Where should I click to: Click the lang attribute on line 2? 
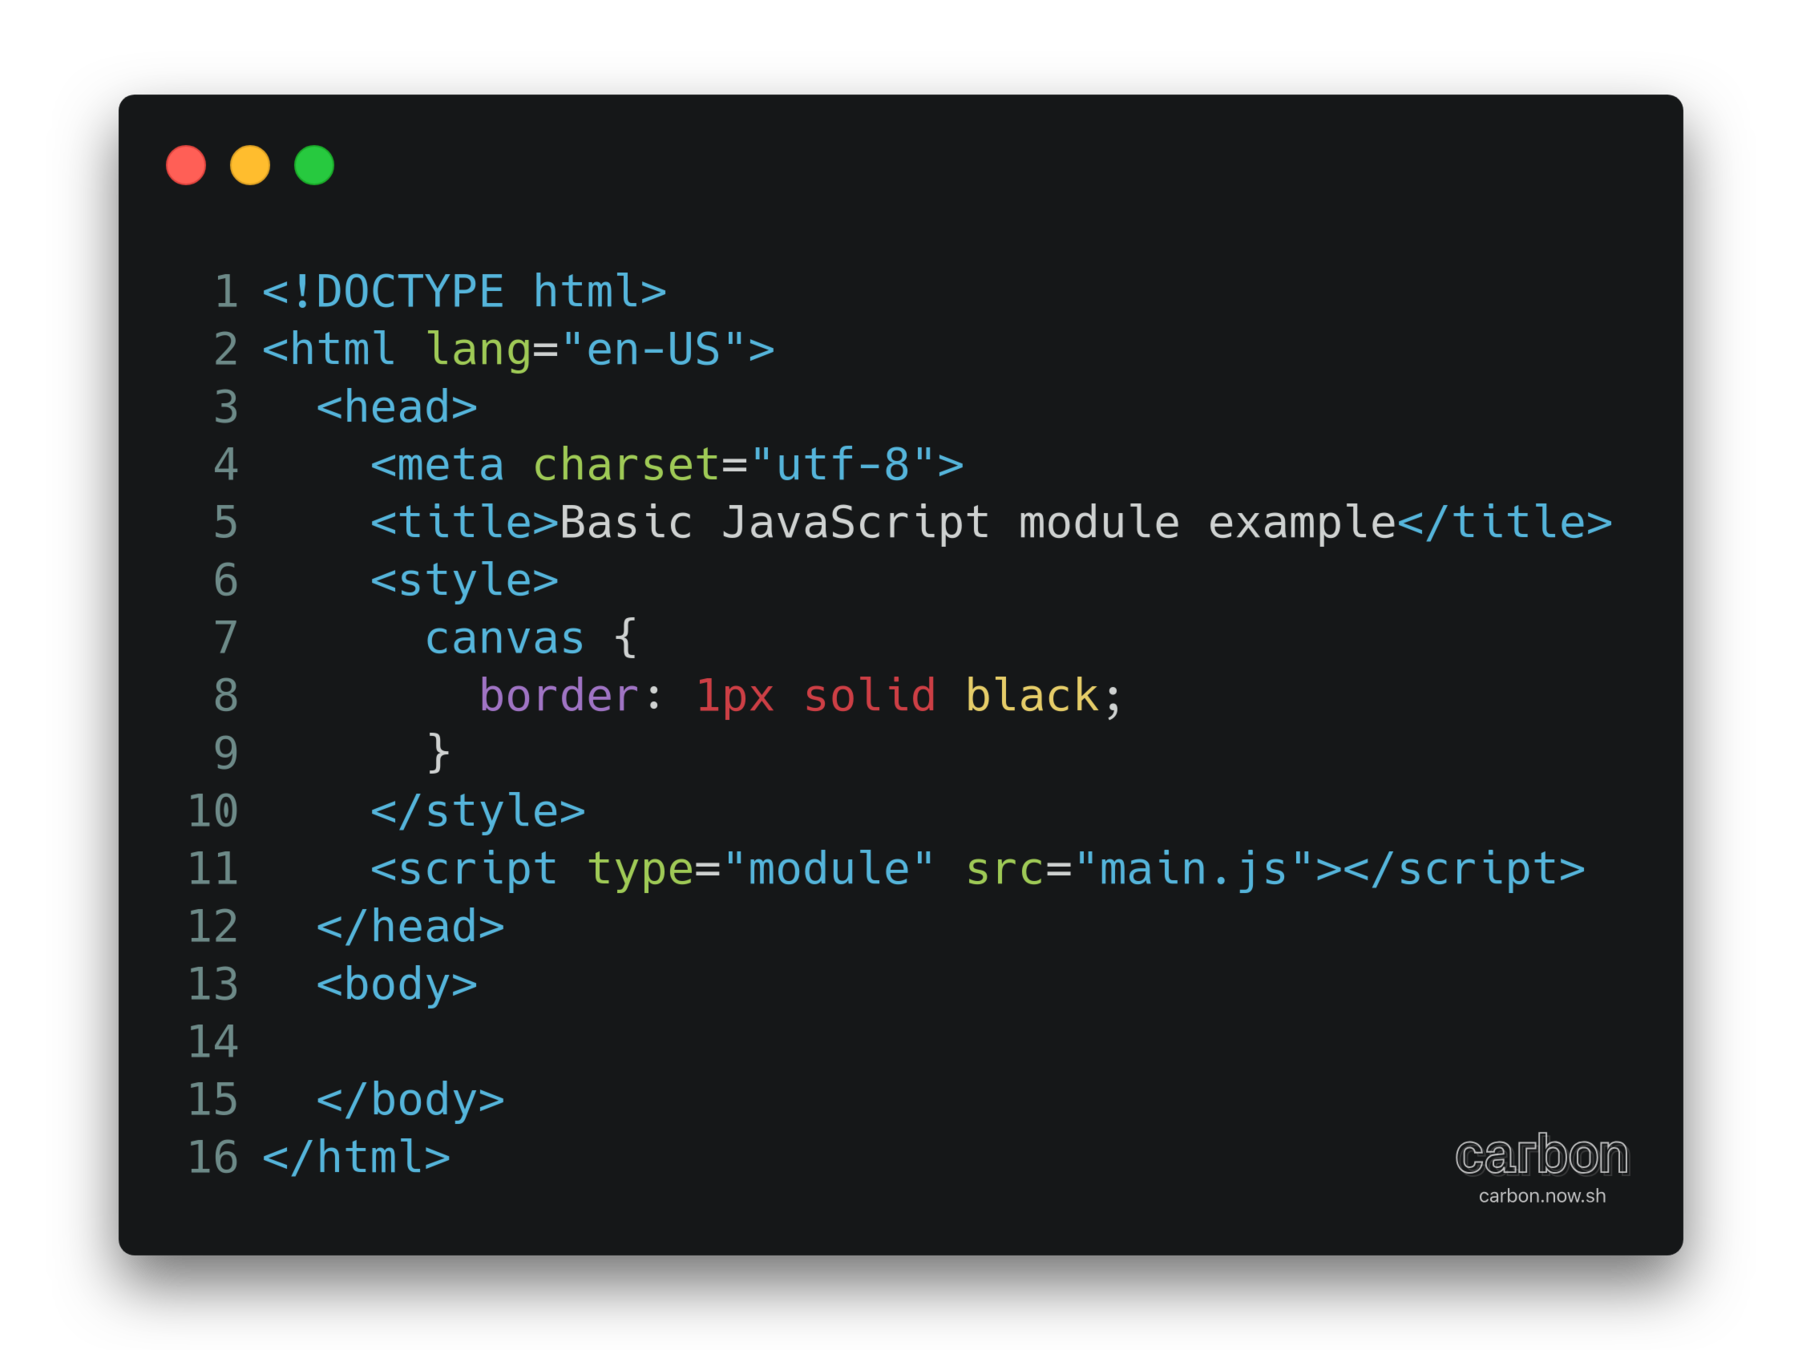479,350
